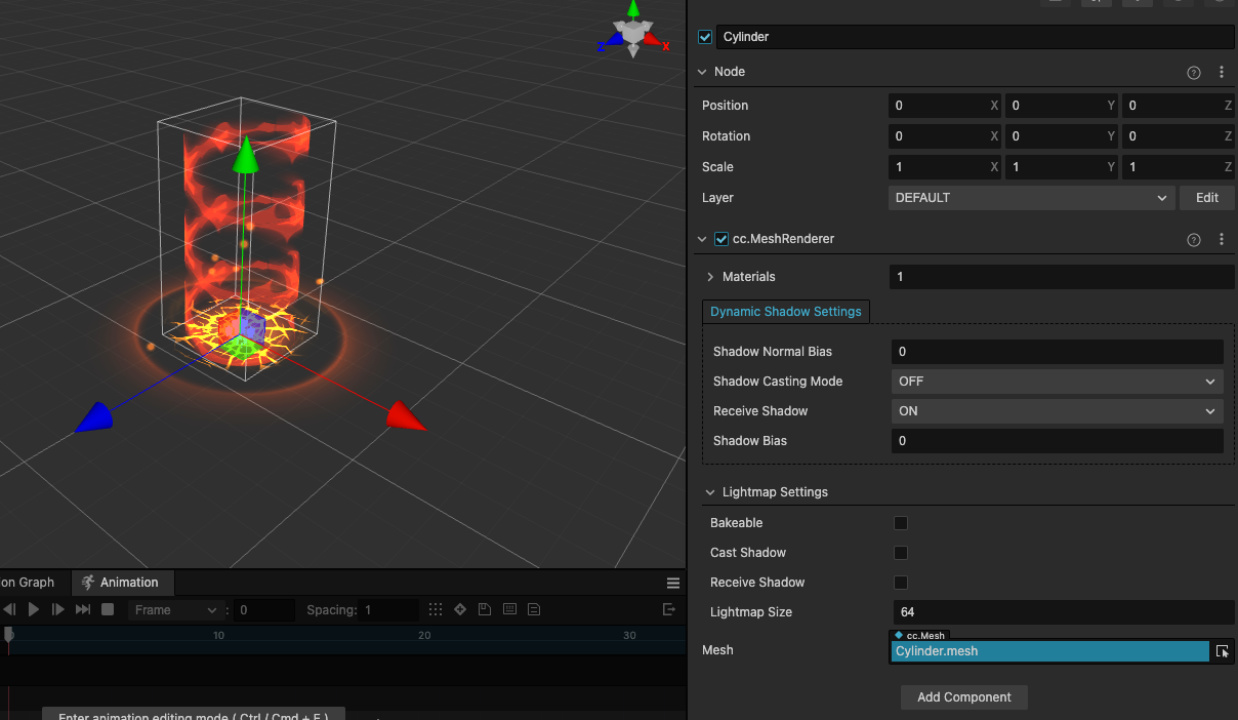Open cc.MeshRenderer help icon
Viewport: 1238px width, 720px height.
pos(1193,240)
